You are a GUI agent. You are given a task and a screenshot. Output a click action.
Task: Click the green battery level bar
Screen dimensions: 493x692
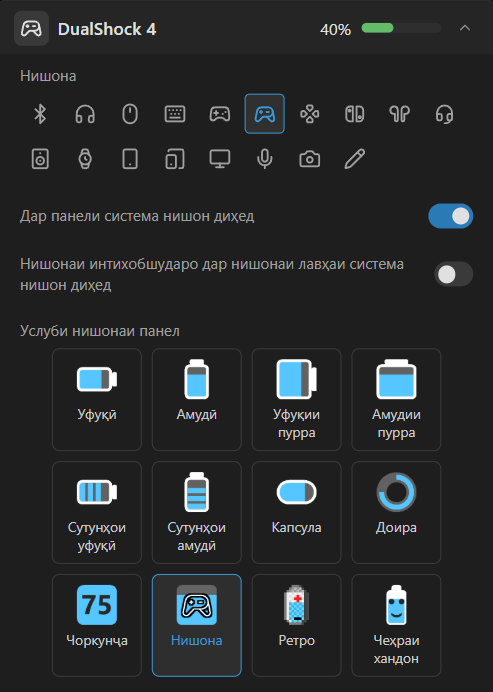click(x=401, y=28)
